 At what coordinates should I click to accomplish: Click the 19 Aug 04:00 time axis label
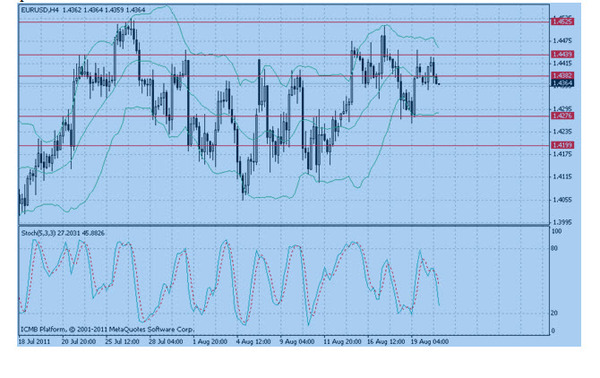pyautogui.click(x=430, y=341)
